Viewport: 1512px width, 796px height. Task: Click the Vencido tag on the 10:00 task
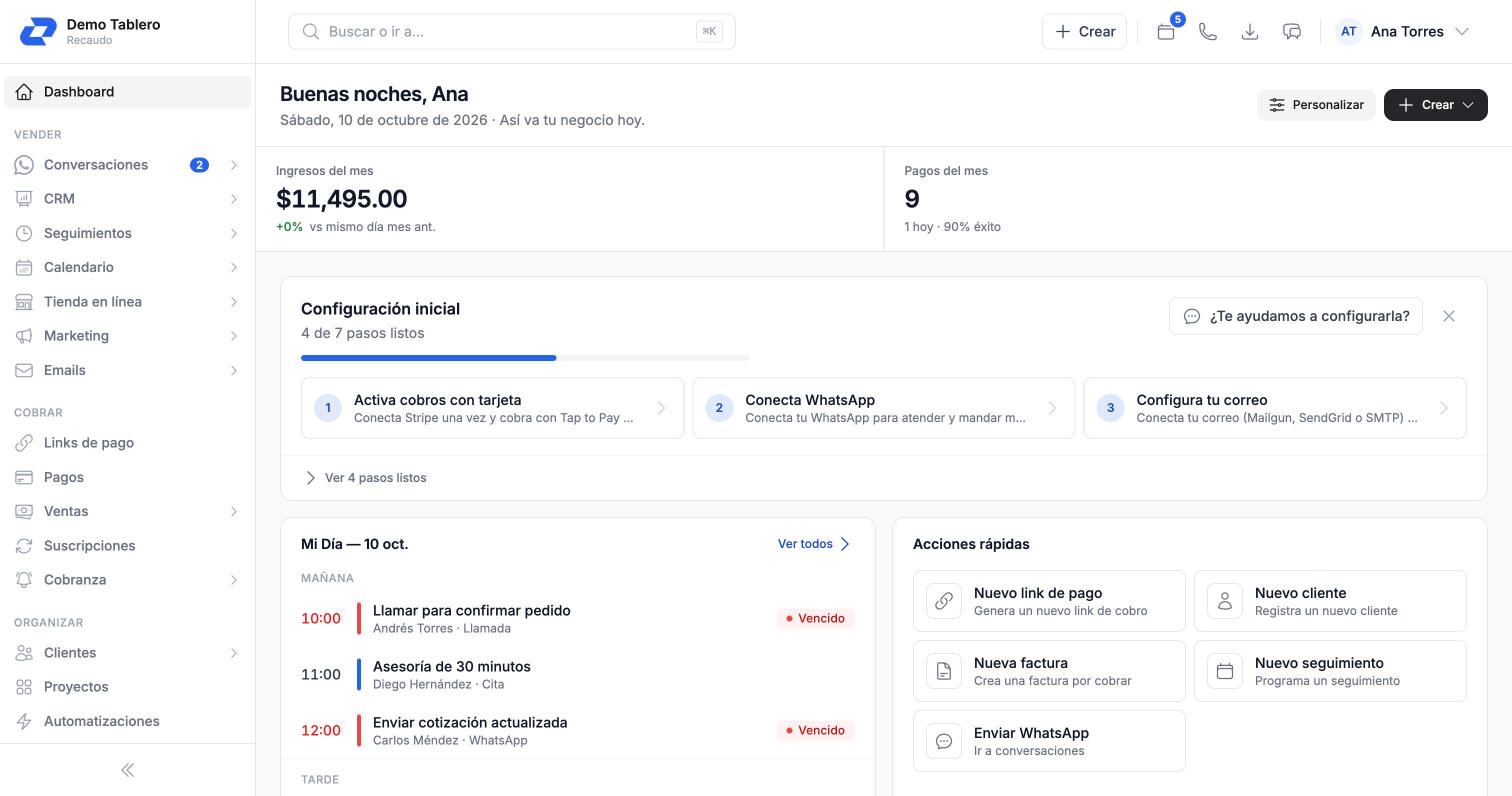pos(815,619)
